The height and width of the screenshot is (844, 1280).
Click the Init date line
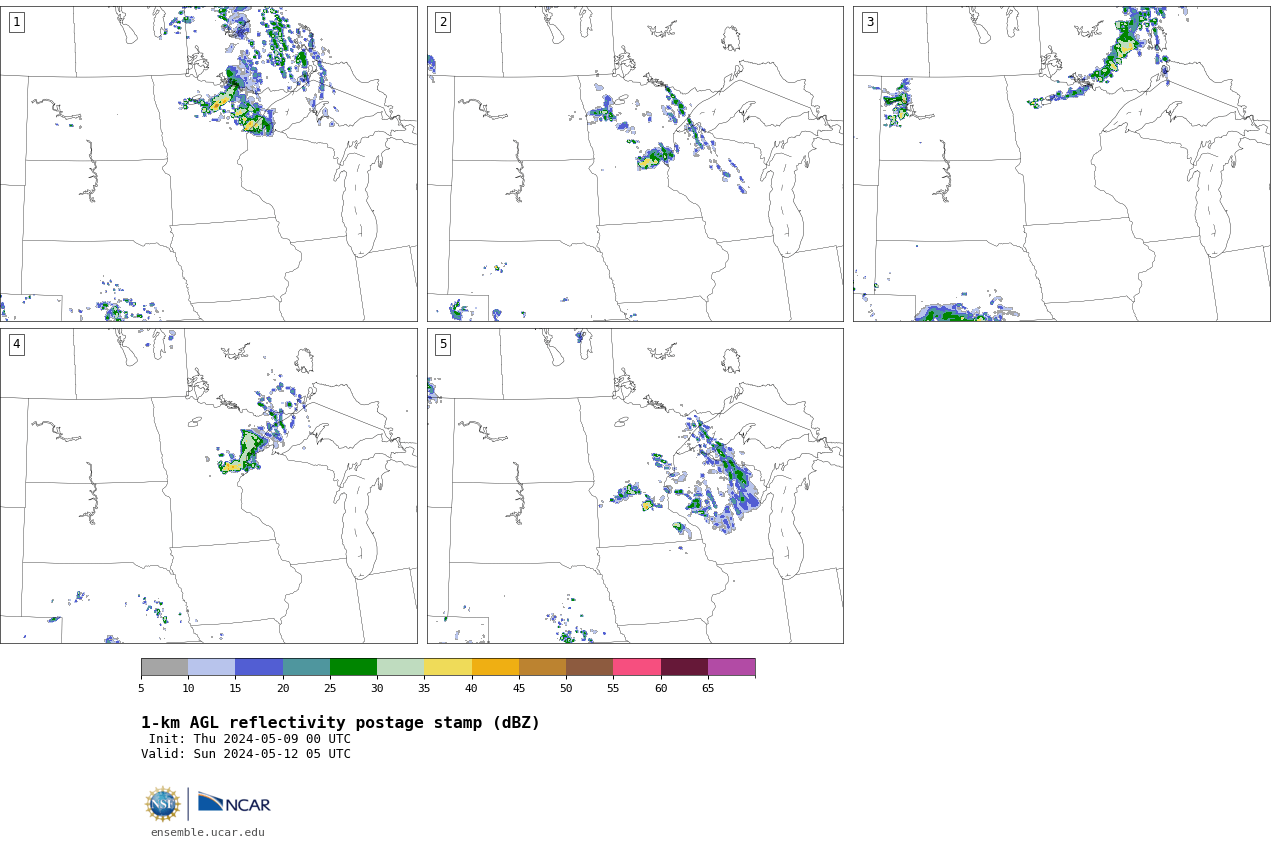(x=250, y=739)
